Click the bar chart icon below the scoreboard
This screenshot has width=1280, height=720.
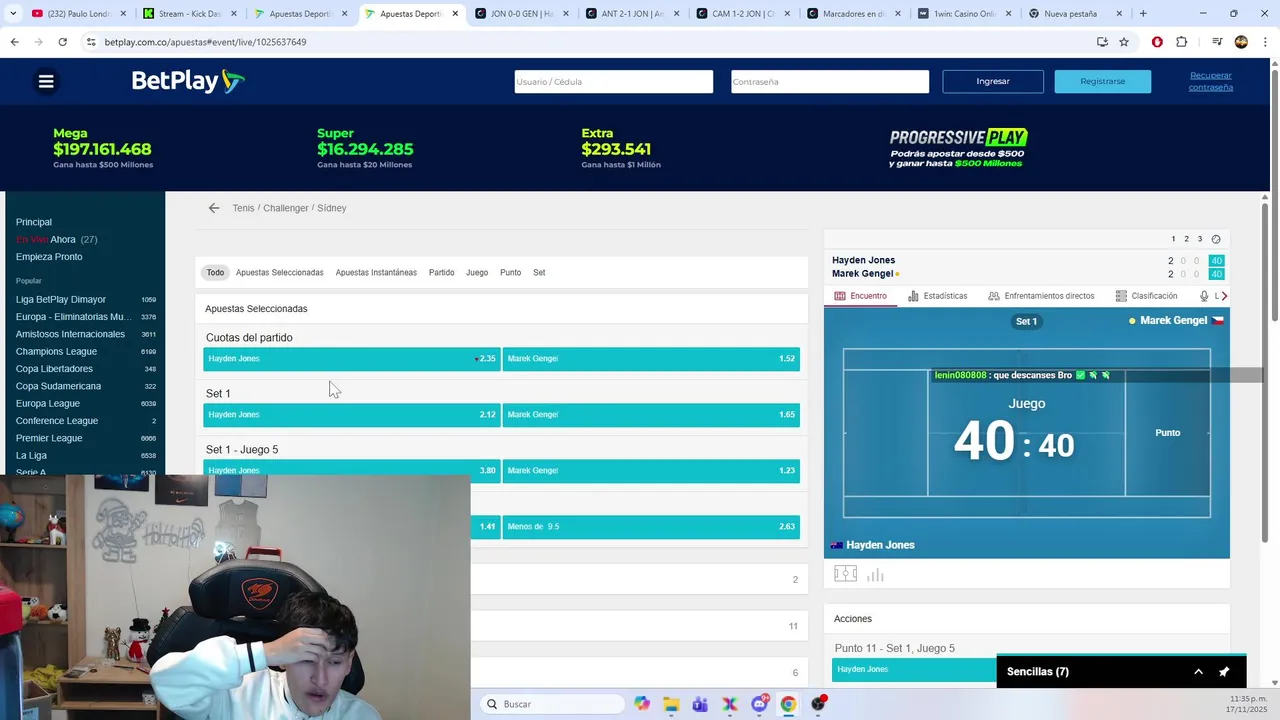point(875,574)
